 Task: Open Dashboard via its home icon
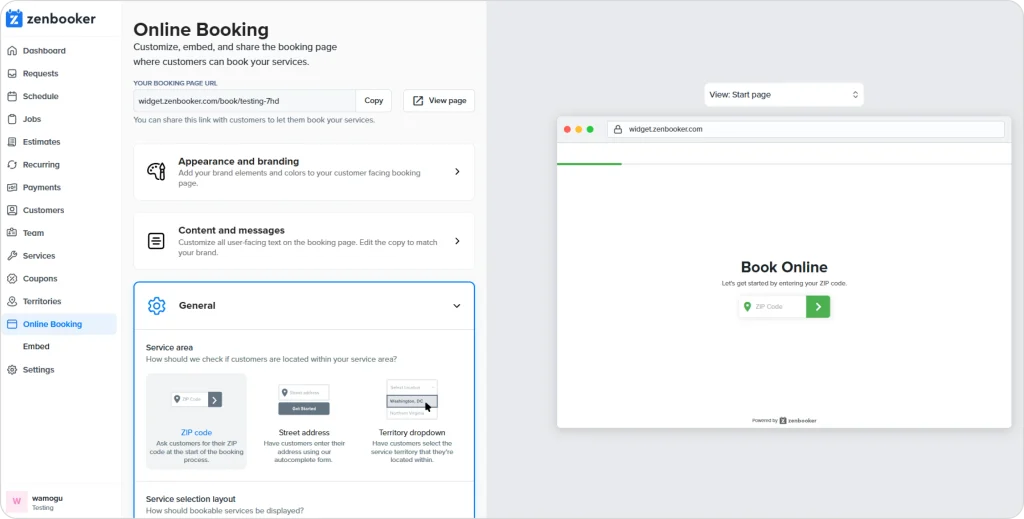(x=12, y=51)
